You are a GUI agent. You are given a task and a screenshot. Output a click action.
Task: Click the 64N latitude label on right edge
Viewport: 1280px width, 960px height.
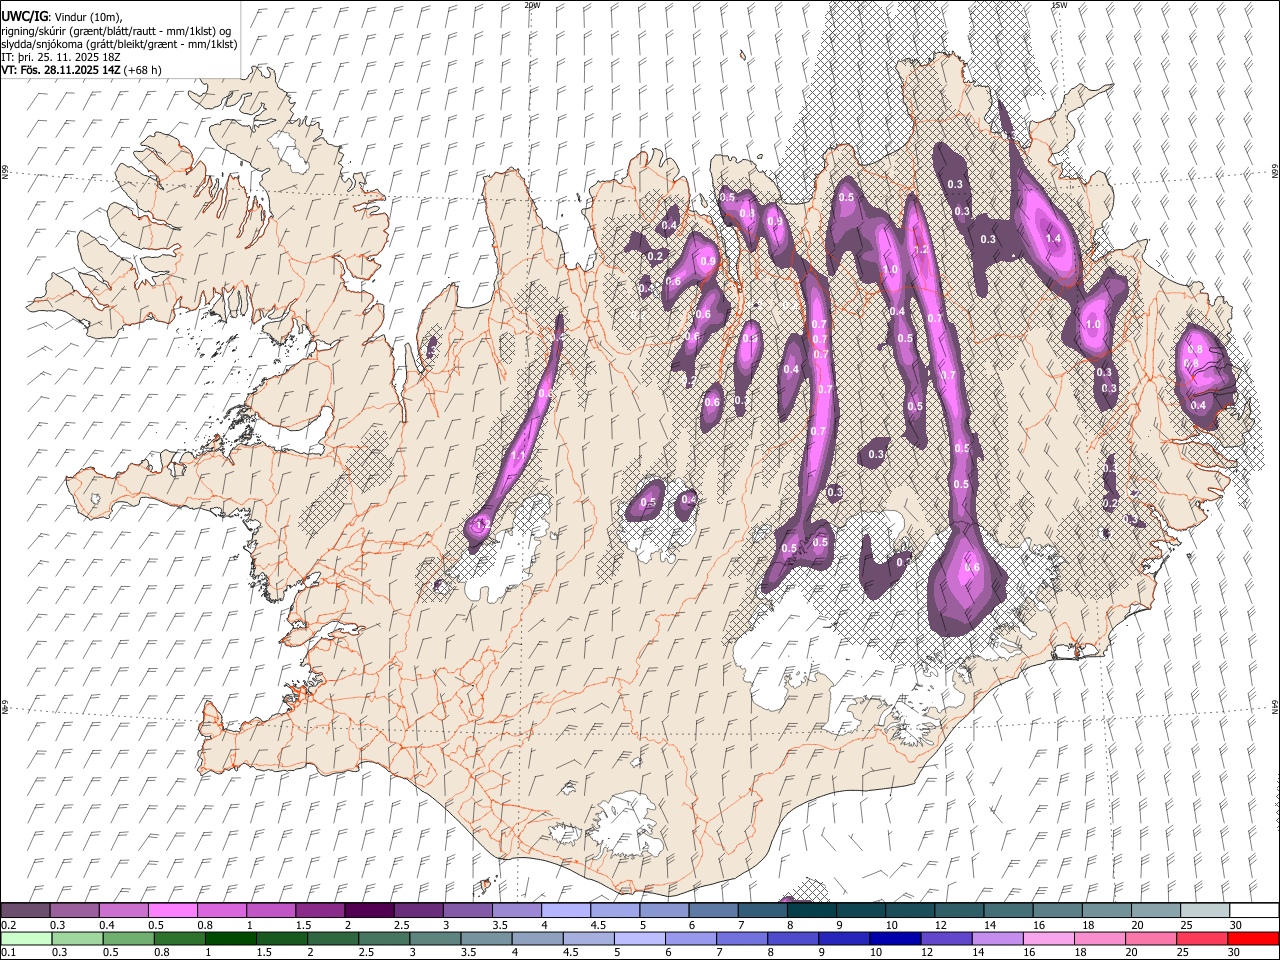[1275, 706]
